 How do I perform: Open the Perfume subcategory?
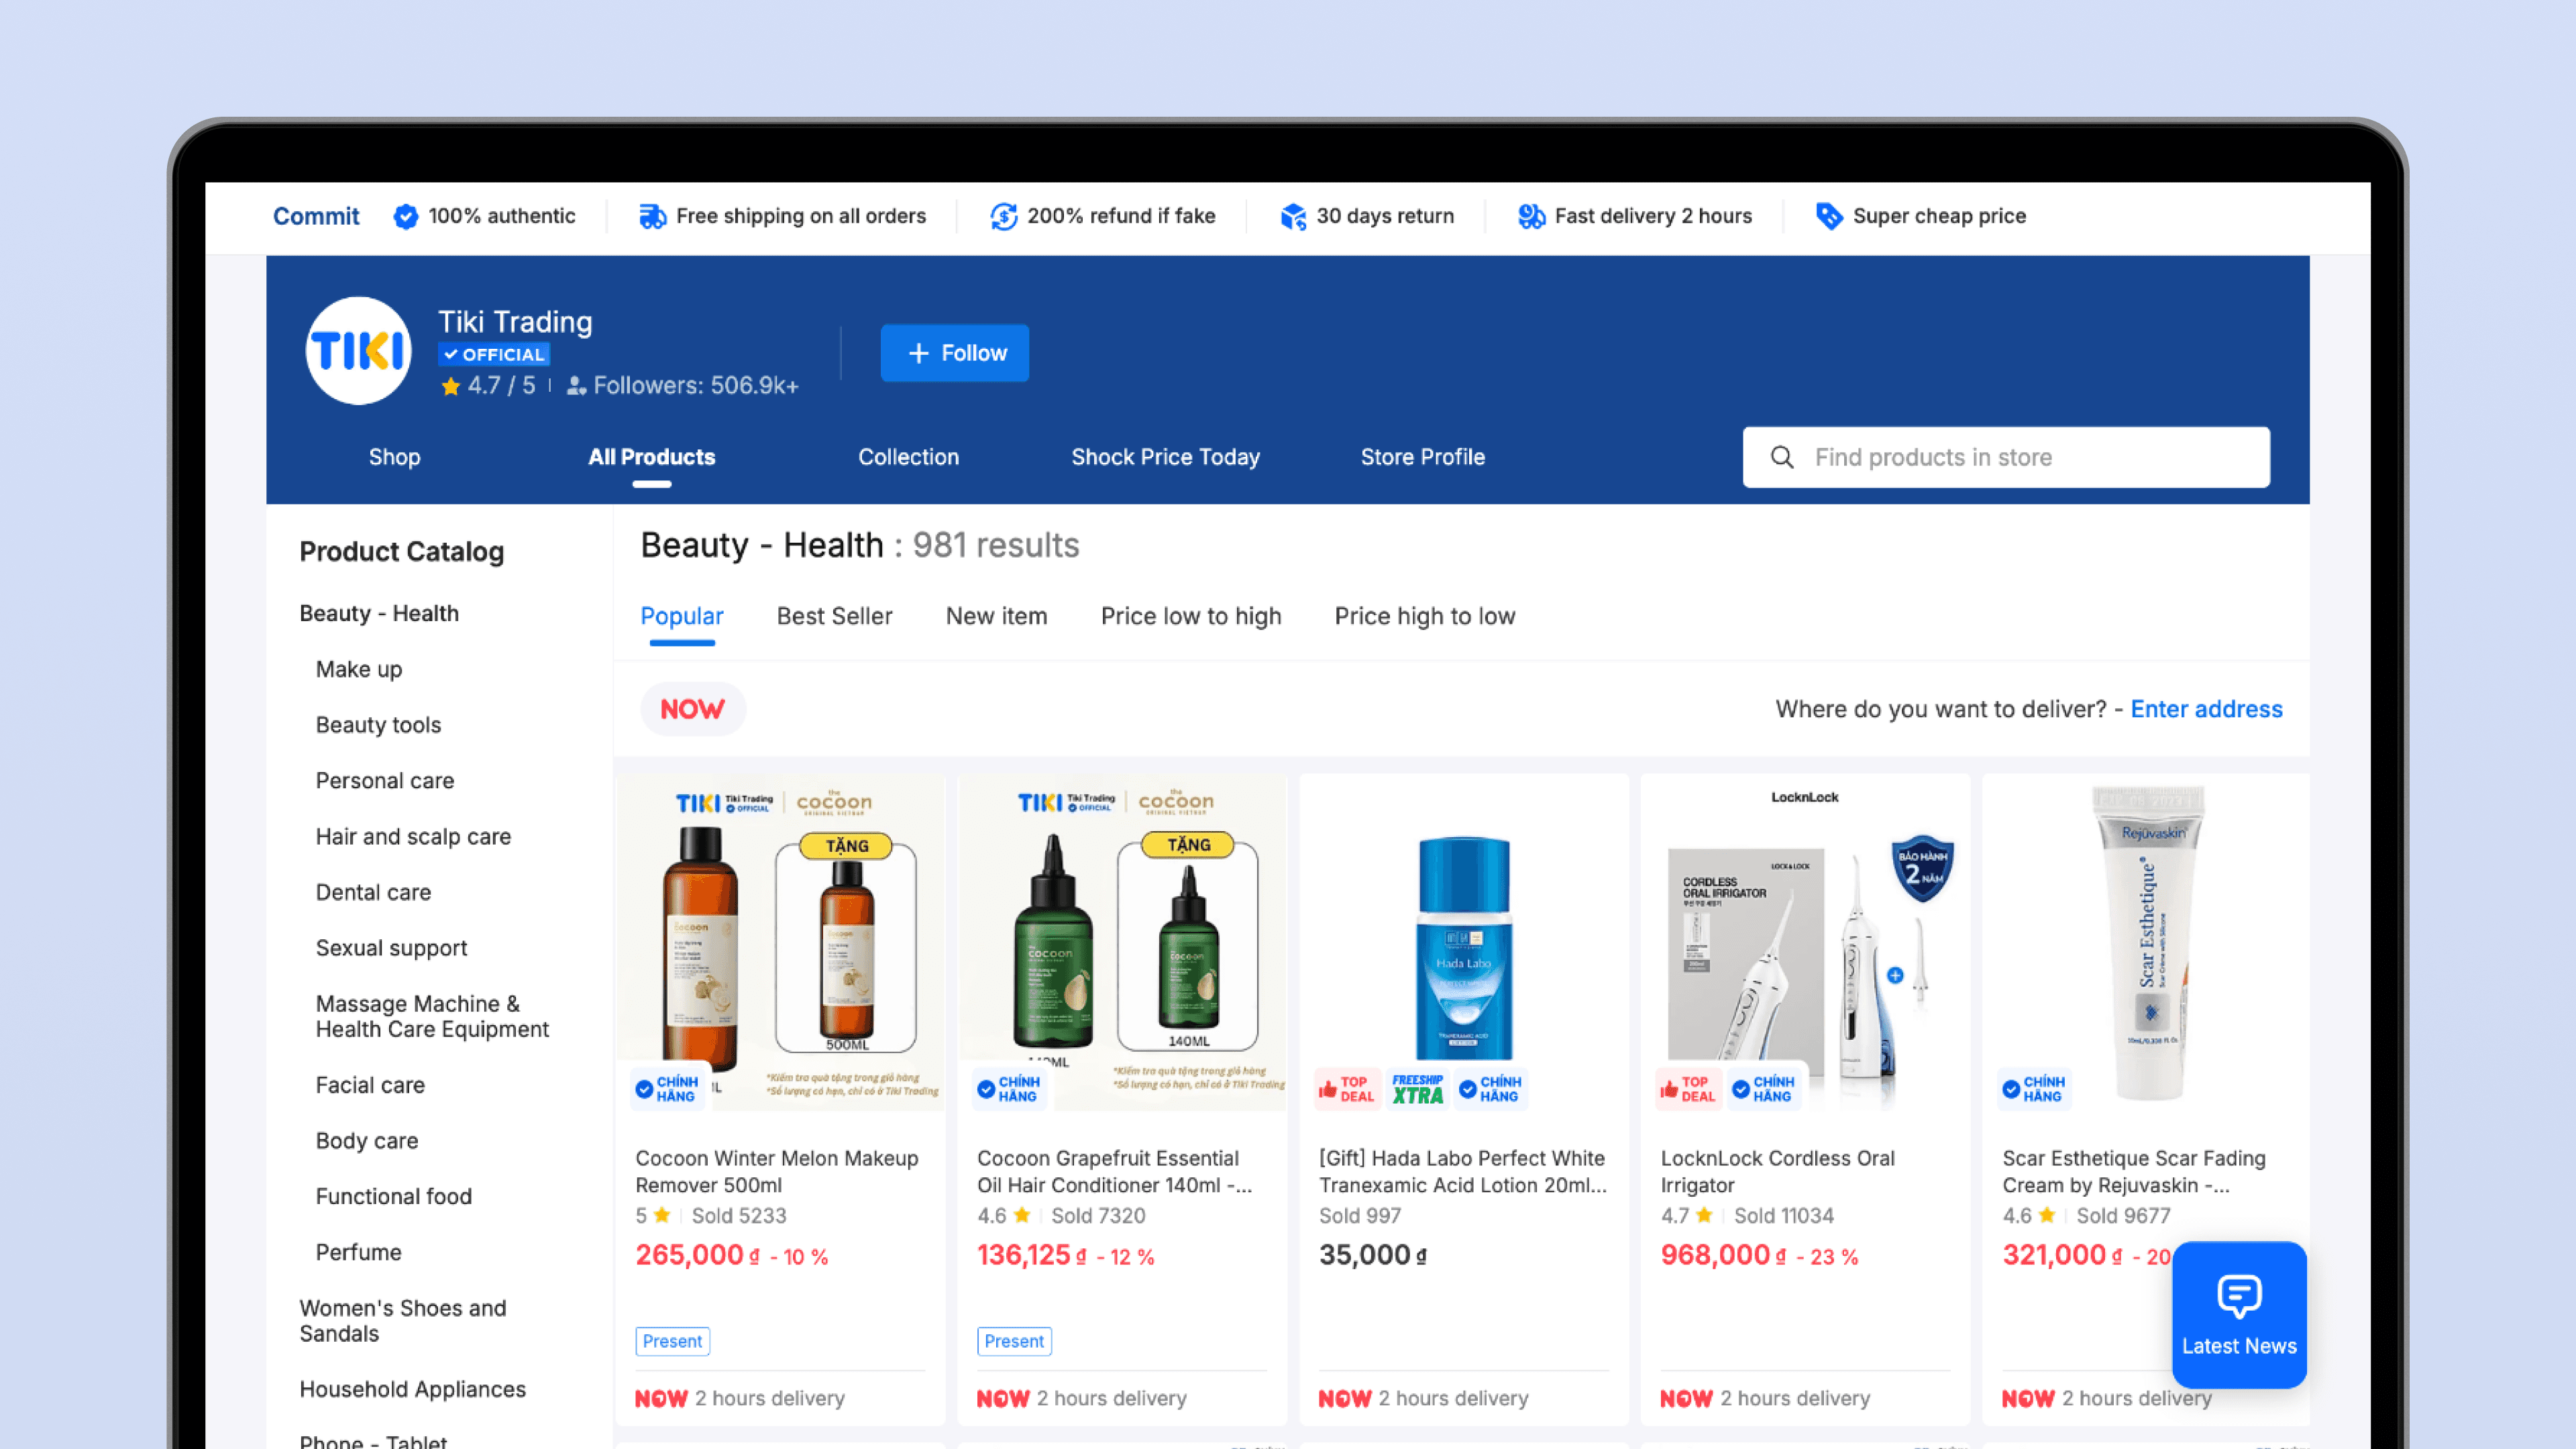[x=358, y=1252]
